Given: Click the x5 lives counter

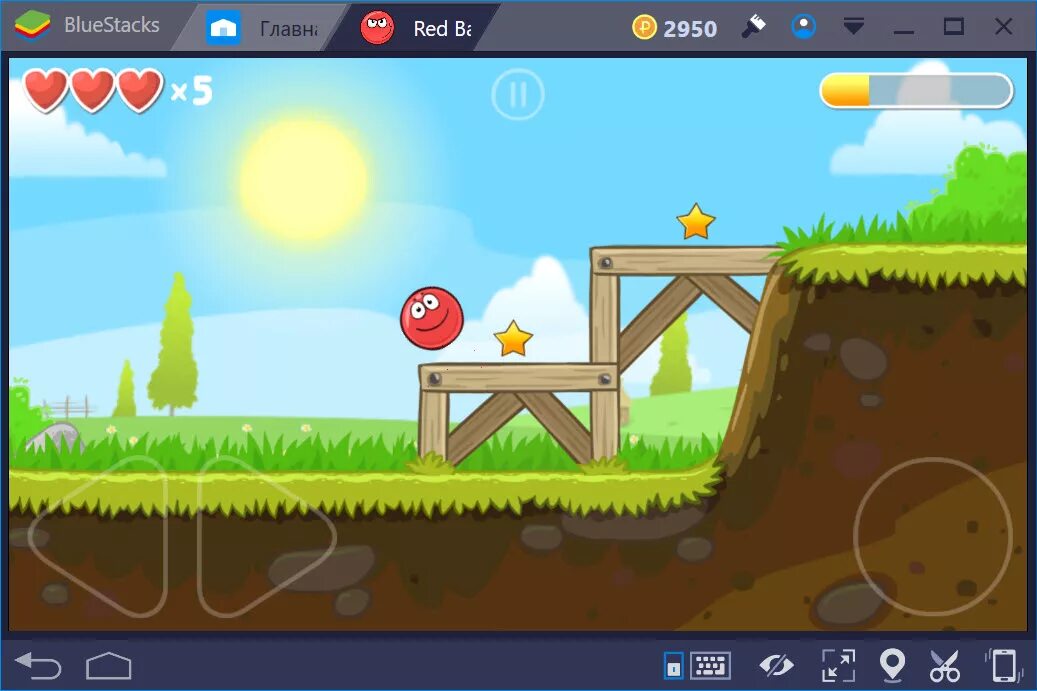Looking at the screenshot, I should tap(192, 90).
